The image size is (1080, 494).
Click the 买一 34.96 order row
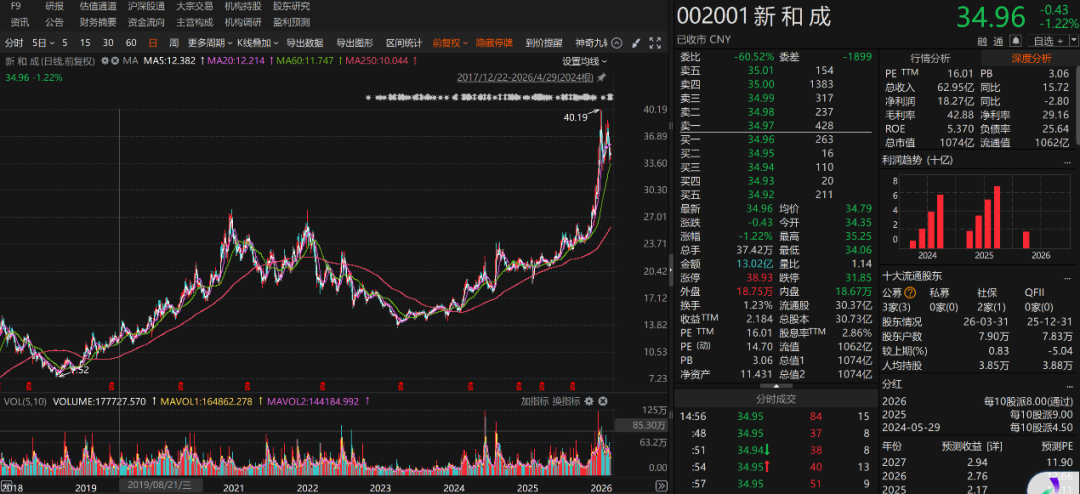(x=775, y=138)
